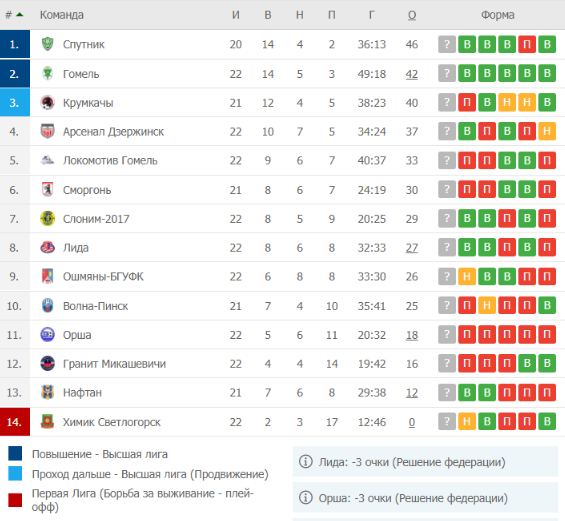
Task: Click the Химик Светлогорск crest icon
Action: point(47,422)
